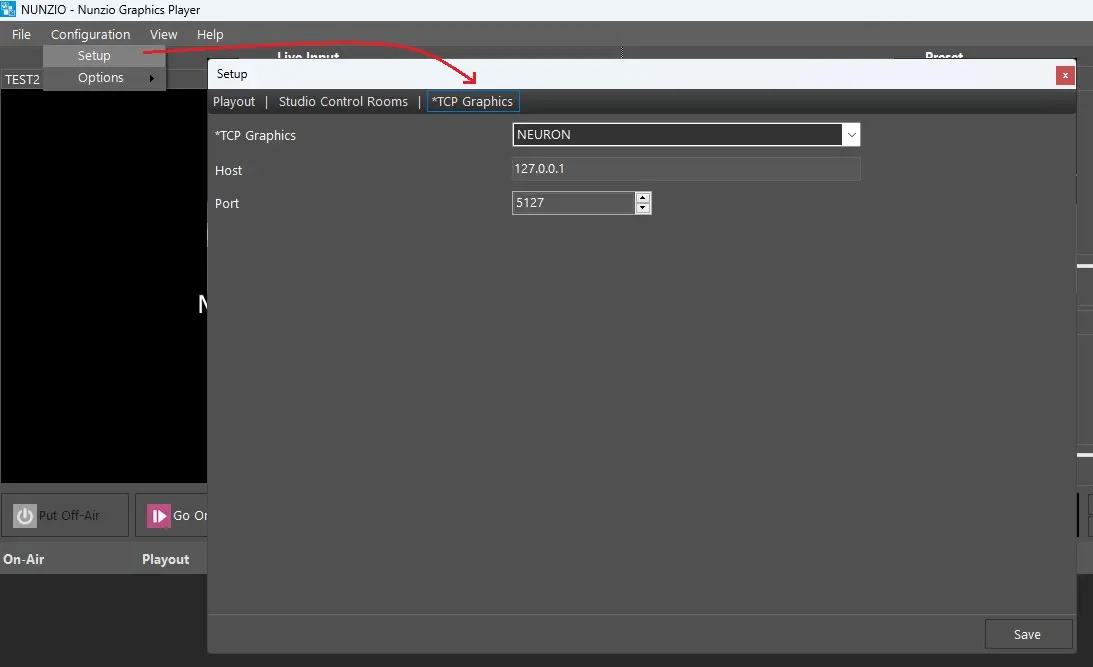1093x667 pixels.
Task: Switch to the Playout tab in Setup
Action: [x=234, y=101]
